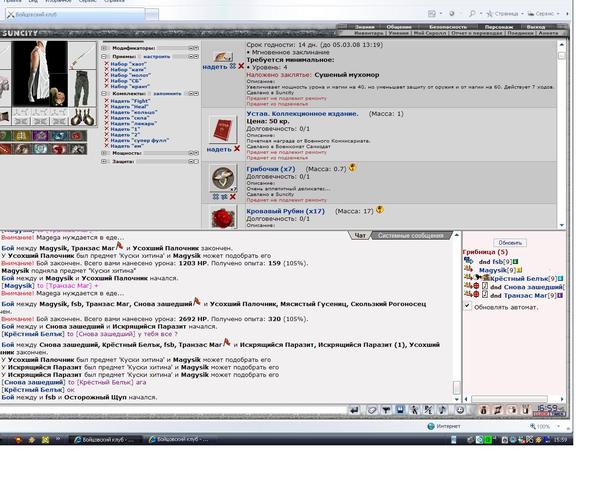600x480 pixels.
Task: Click the player list horizontal scrollbar
Action: 509,399
